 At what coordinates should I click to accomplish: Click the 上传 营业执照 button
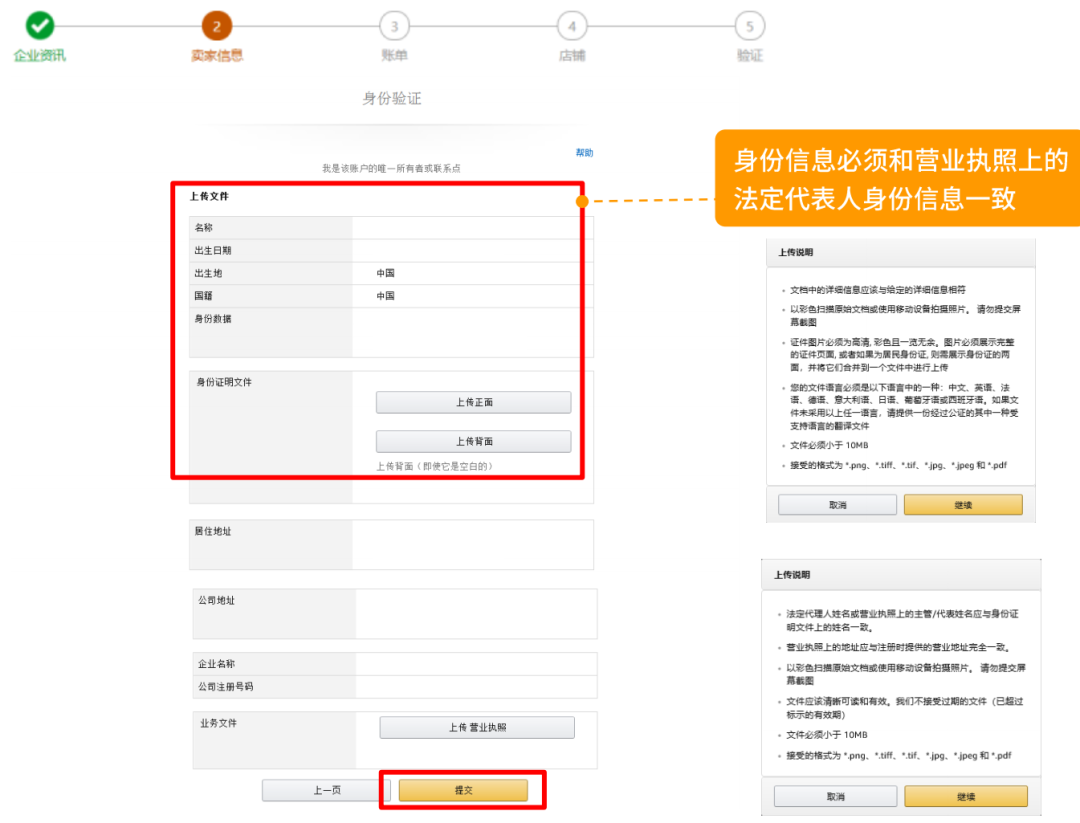point(477,727)
